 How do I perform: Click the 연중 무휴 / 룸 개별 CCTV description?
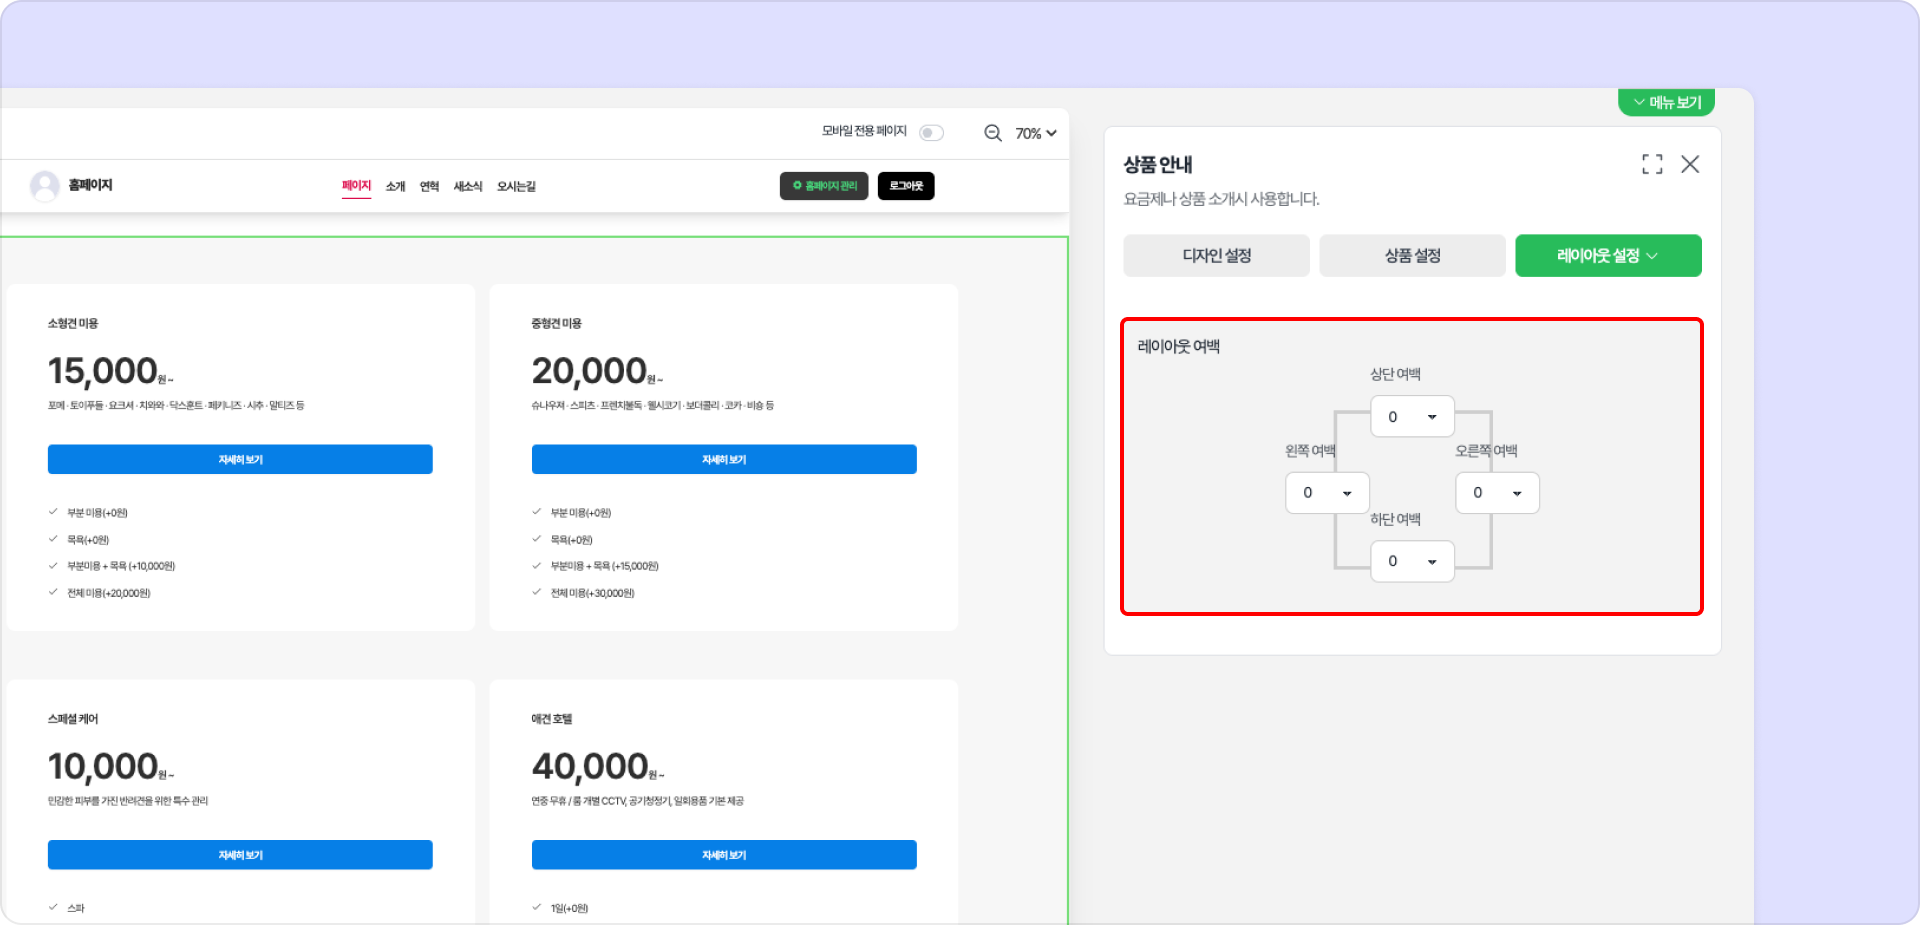pos(638,801)
